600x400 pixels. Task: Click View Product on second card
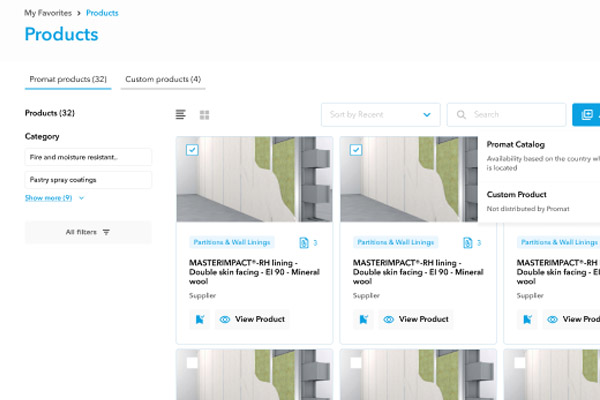click(x=416, y=319)
